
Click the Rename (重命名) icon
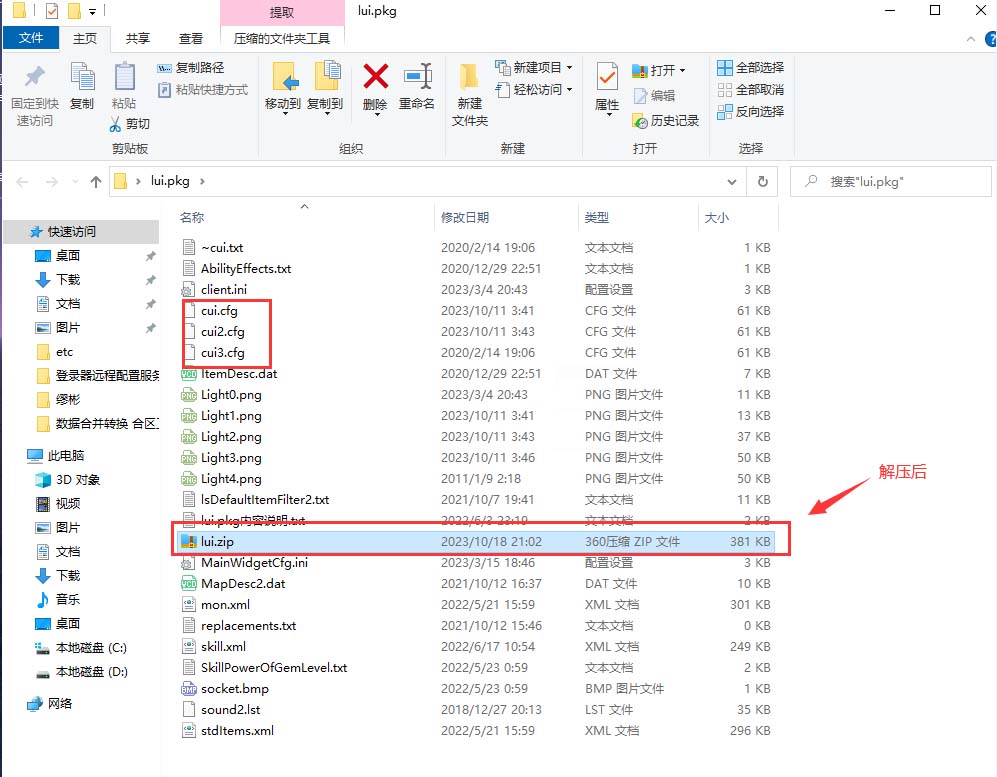click(x=418, y=76)
